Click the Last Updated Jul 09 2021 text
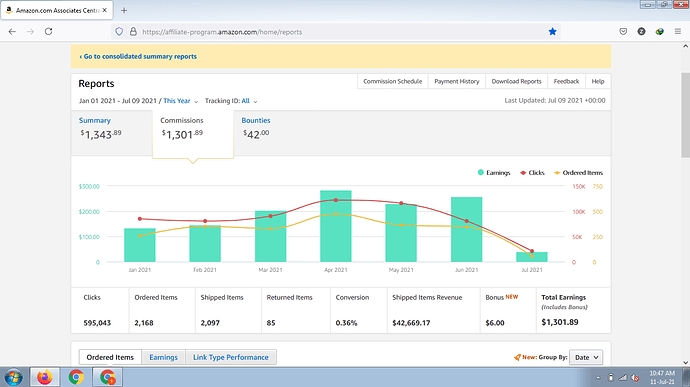The image size is (690, 387). (554, 100)
